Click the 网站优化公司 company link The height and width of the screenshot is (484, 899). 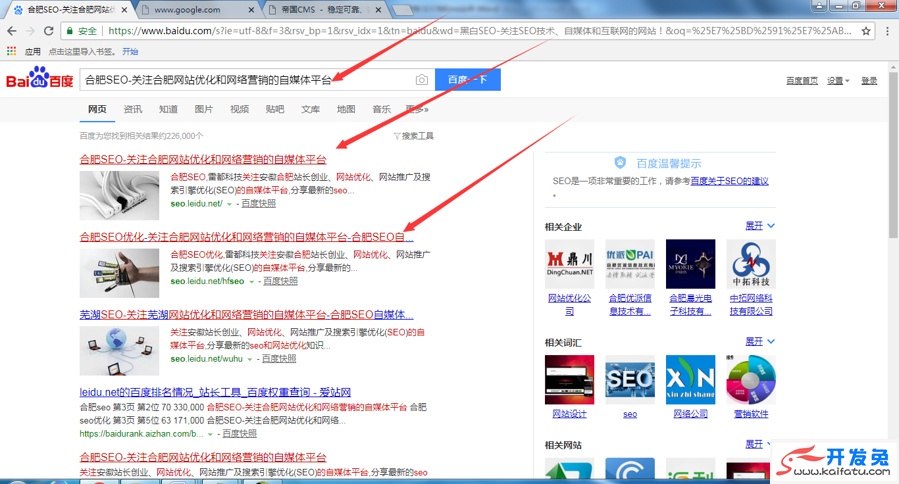point(569,305)
